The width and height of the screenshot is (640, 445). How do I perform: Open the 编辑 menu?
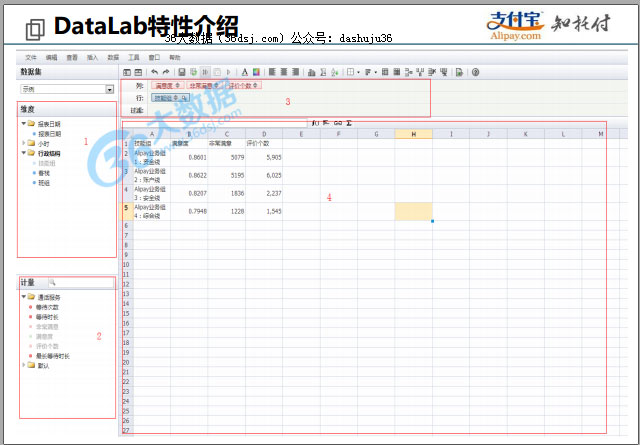click(51, 58)
